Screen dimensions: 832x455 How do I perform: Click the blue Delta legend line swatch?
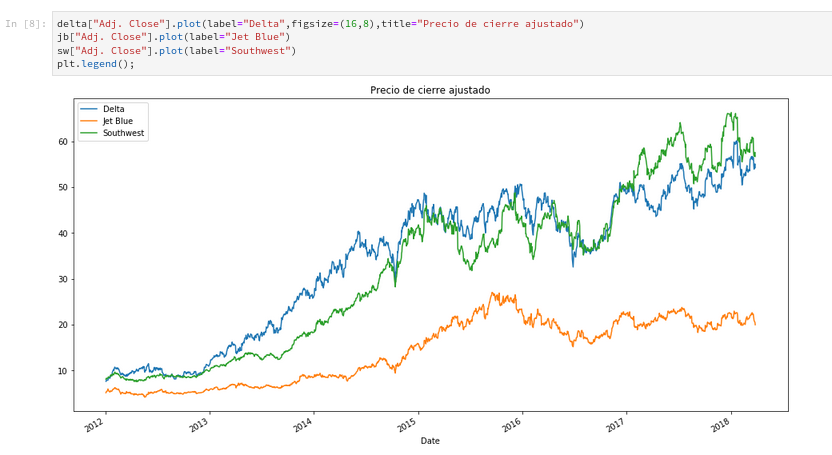(89, 109)
